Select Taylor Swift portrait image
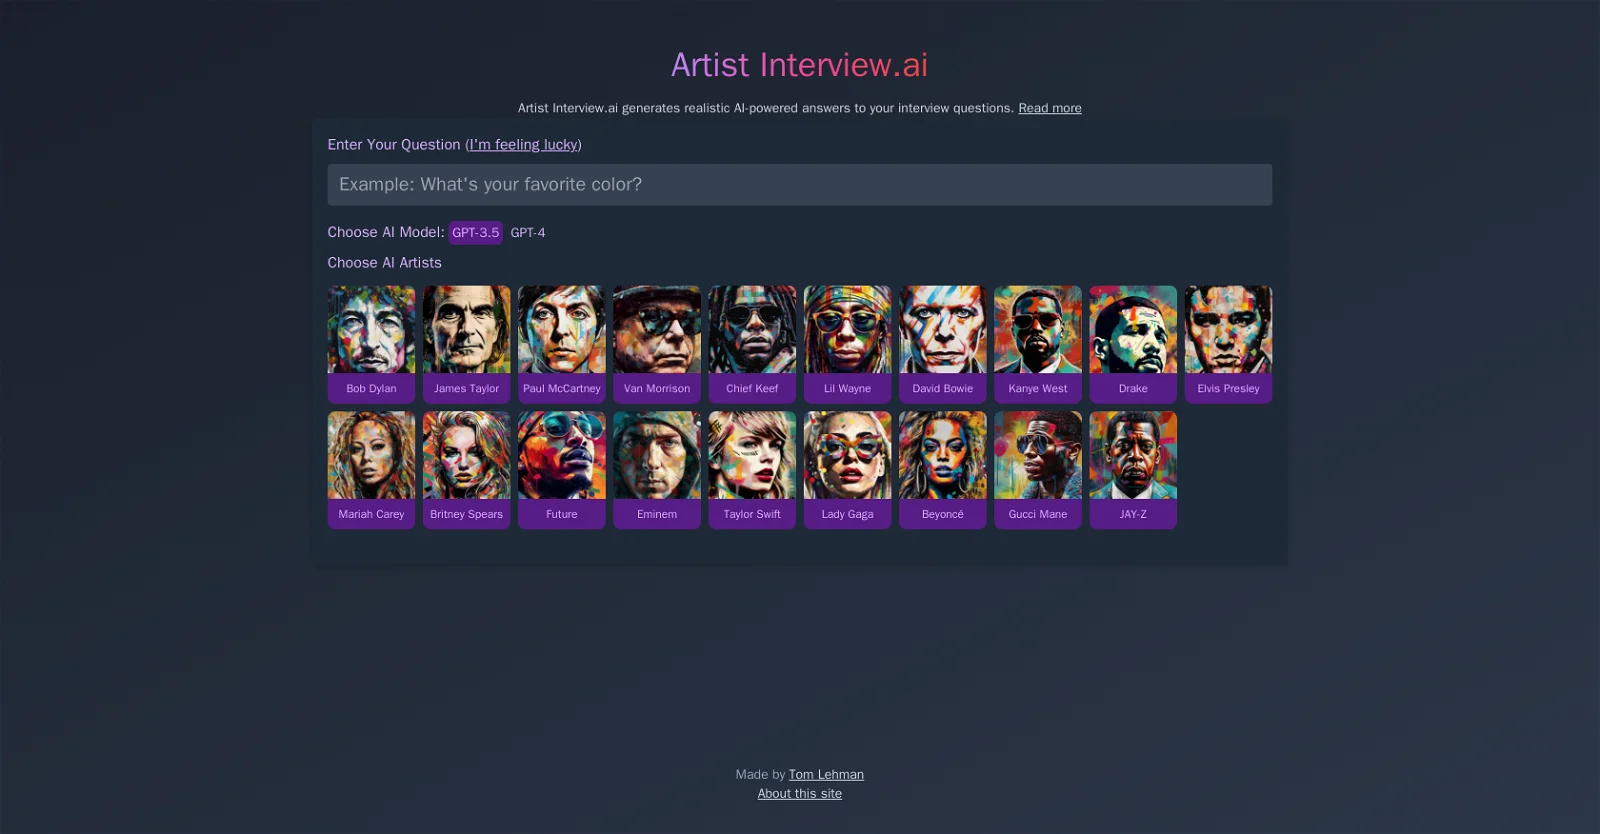1600x834 pixels. click(x=752, y=455)
